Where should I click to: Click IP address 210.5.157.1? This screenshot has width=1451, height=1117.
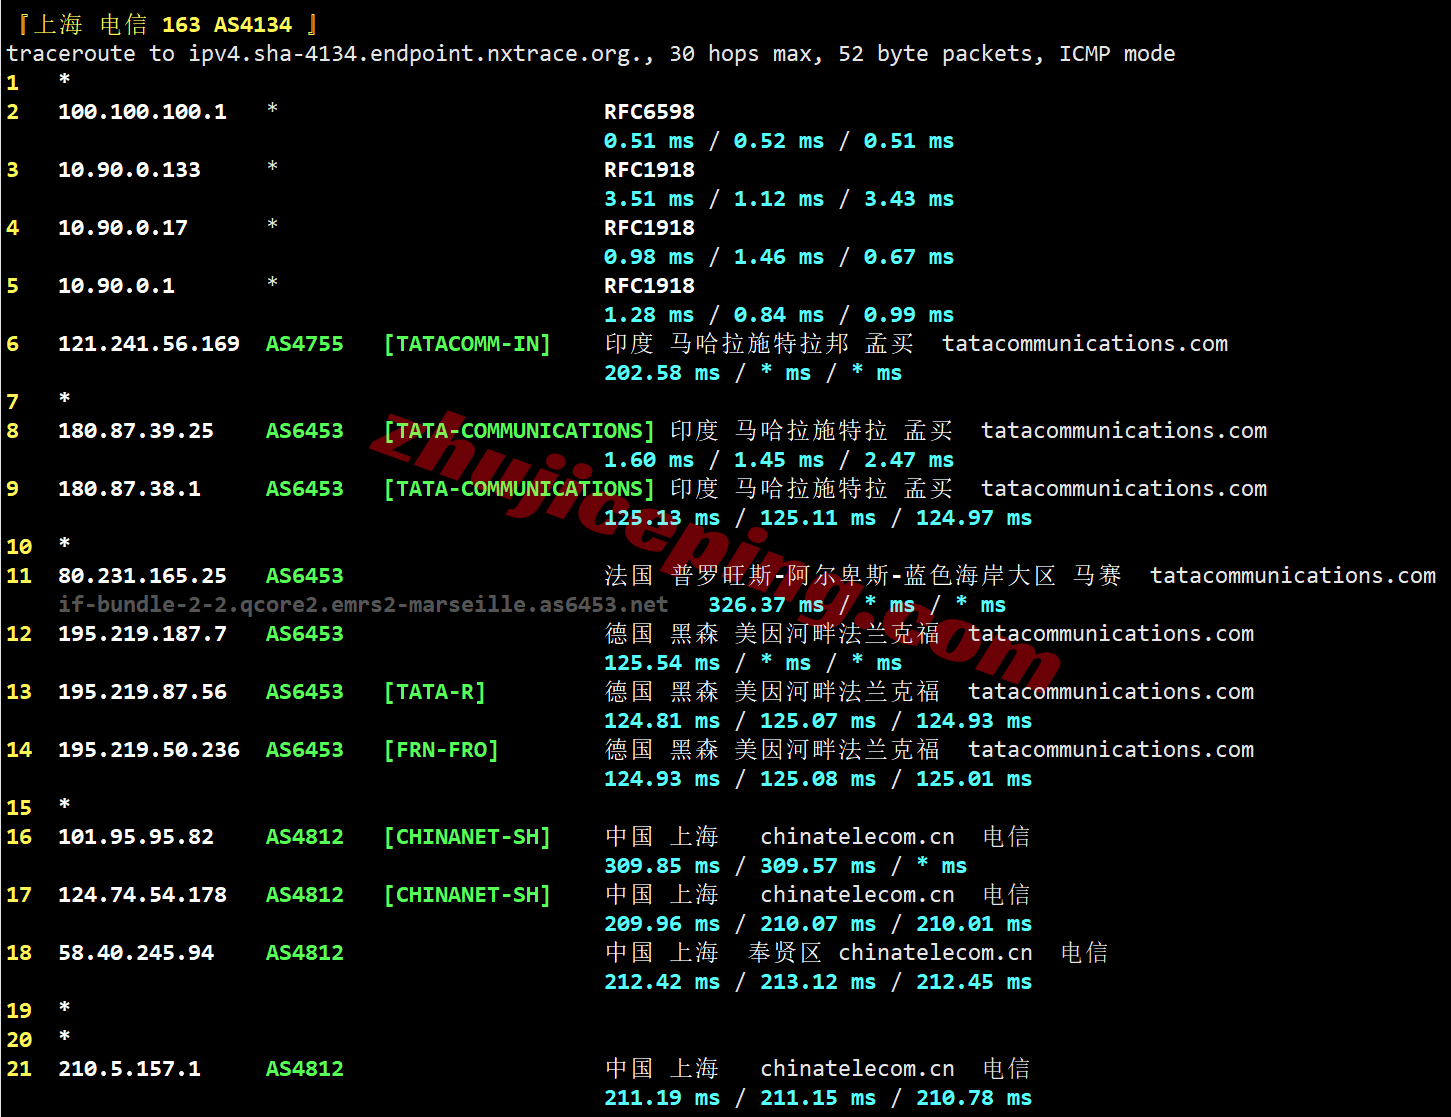click(129, 1069)
